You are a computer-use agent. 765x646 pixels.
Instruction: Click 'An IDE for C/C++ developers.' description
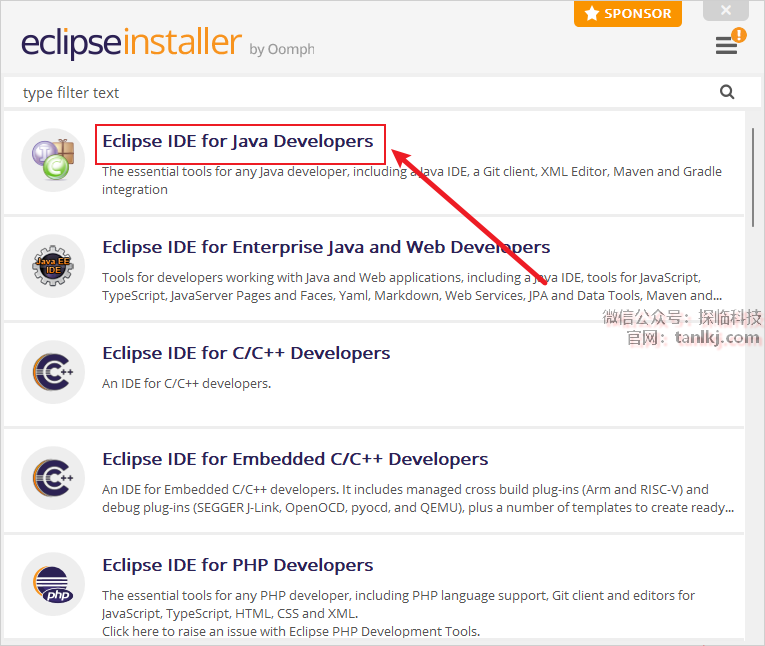[186, 384]
